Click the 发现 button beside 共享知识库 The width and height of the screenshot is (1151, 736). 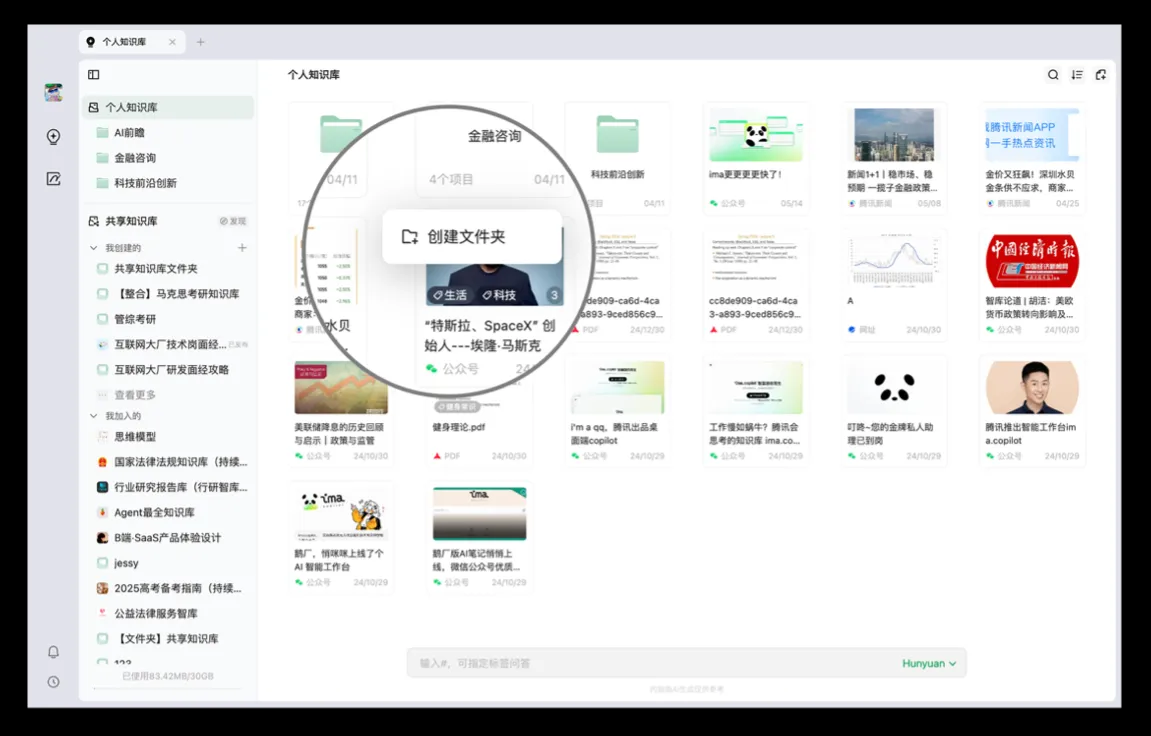click(x=233, y=221)
